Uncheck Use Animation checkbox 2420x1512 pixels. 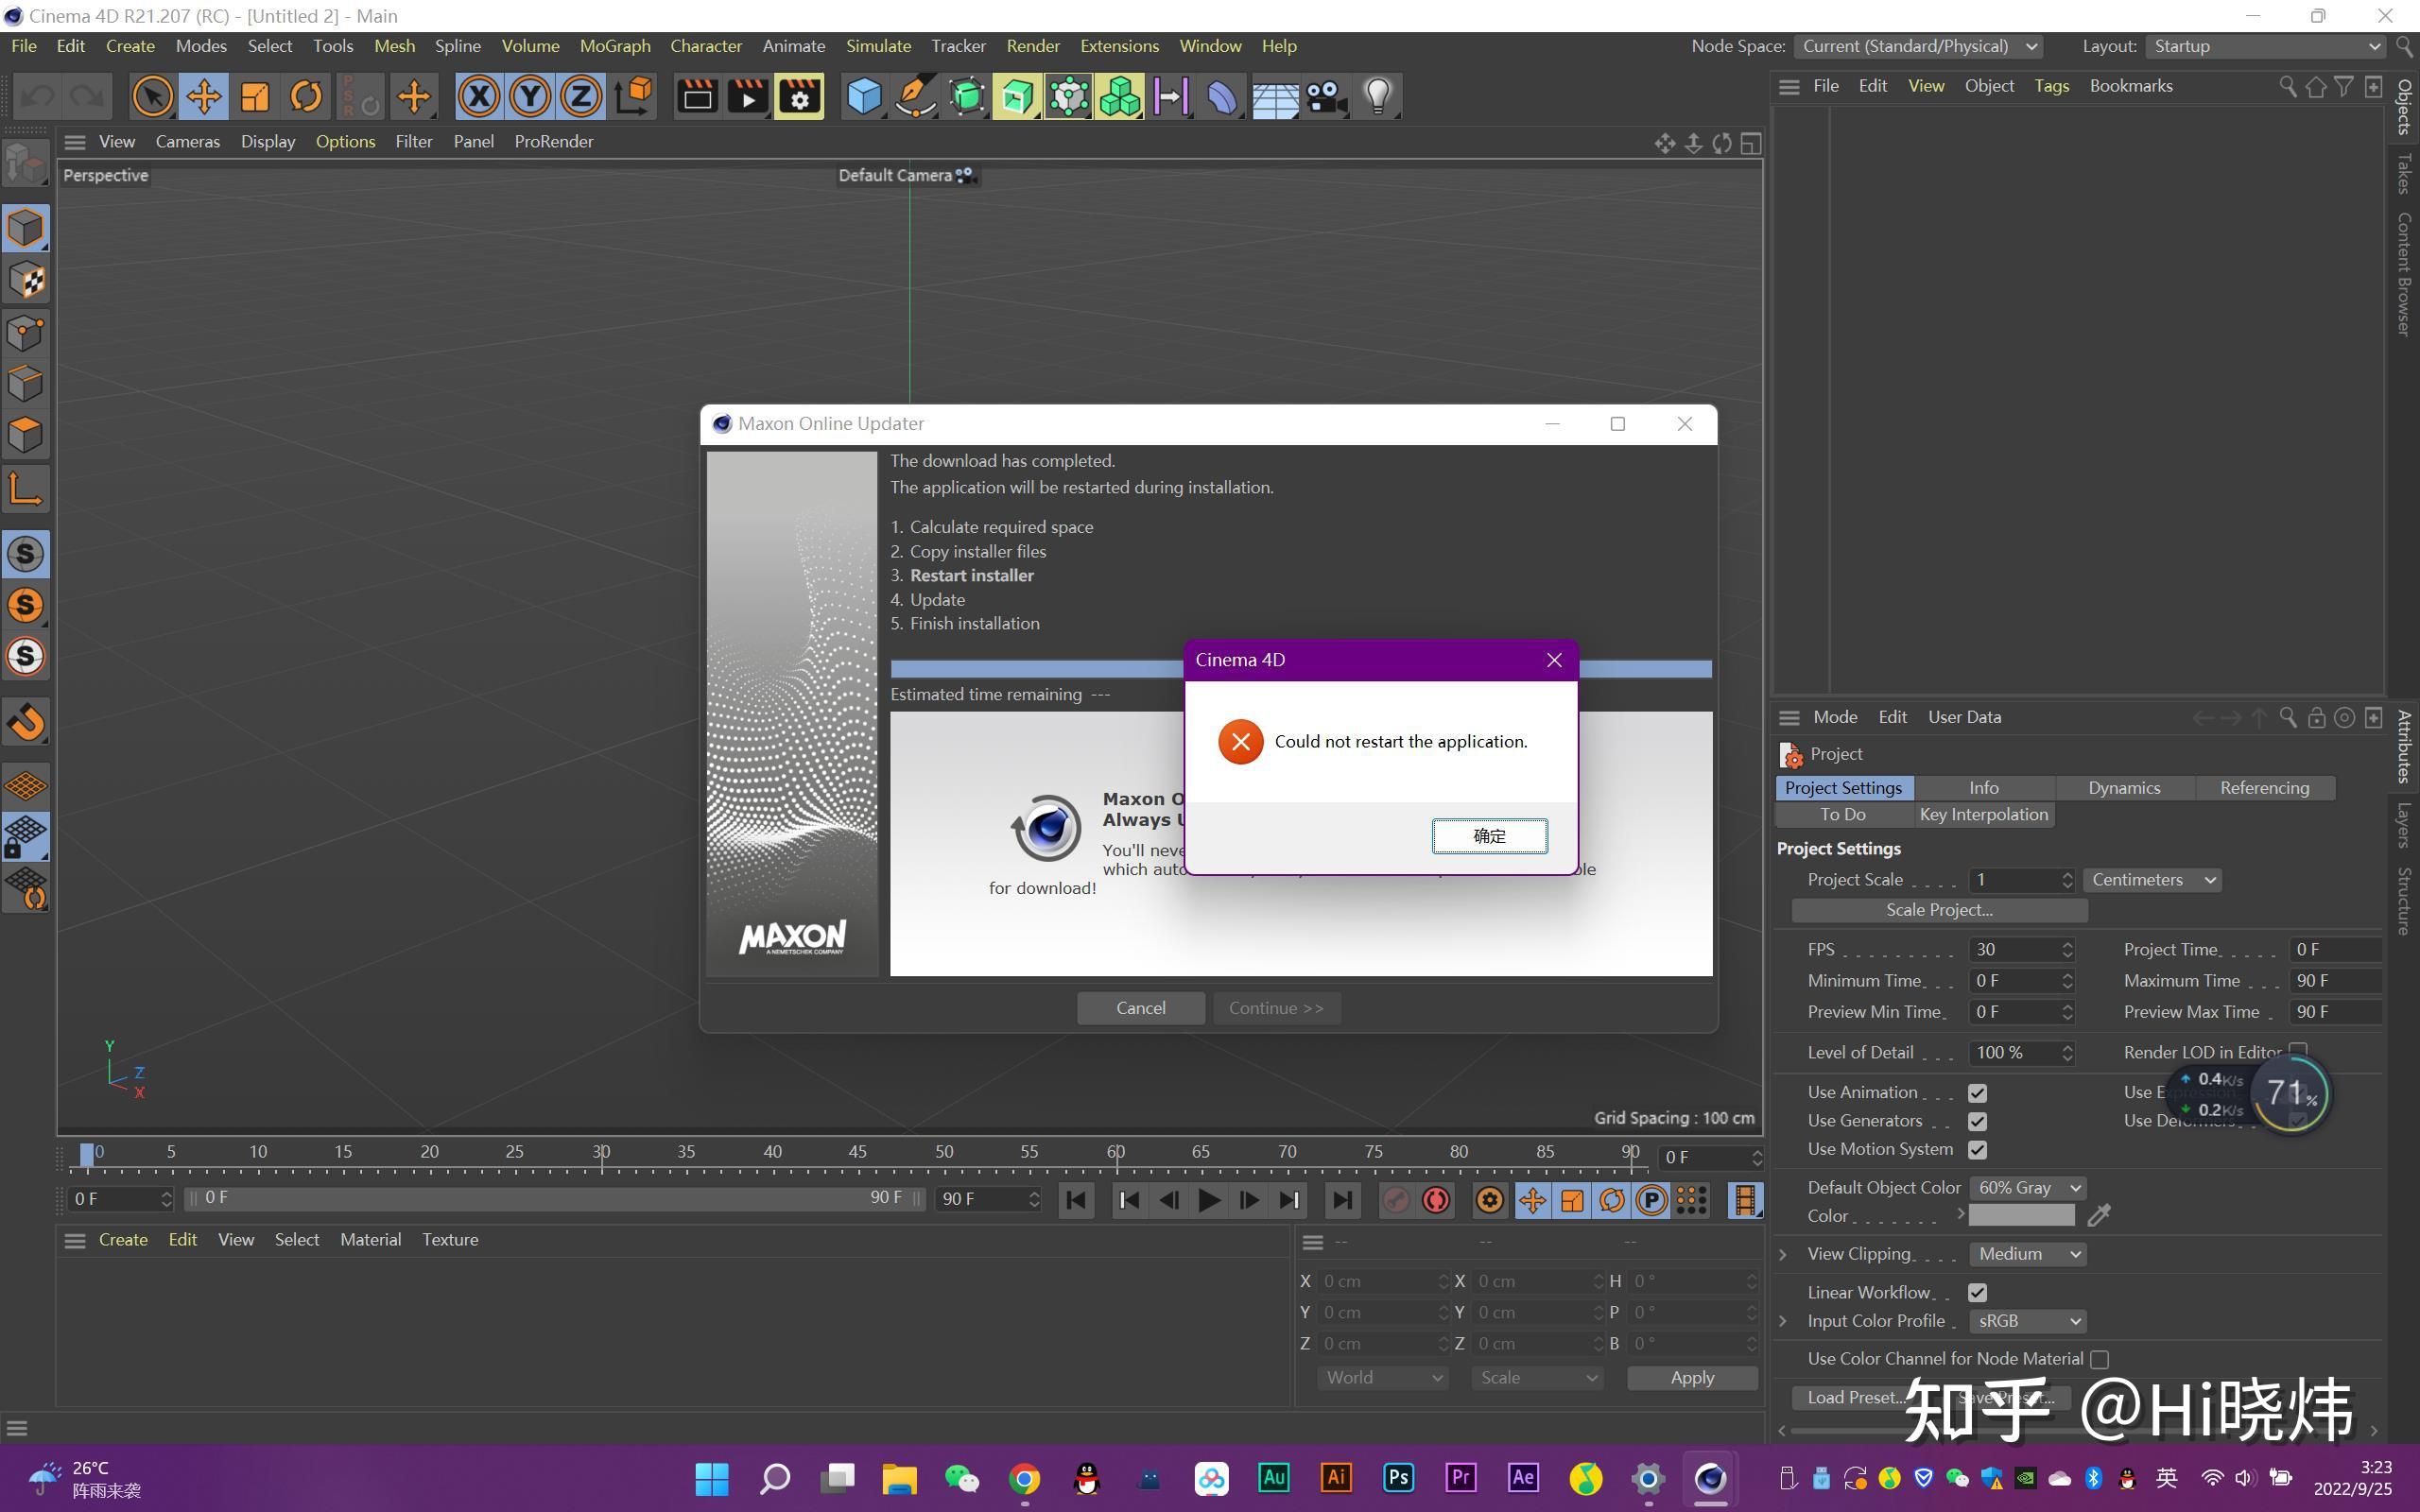coord(1977,1093)
